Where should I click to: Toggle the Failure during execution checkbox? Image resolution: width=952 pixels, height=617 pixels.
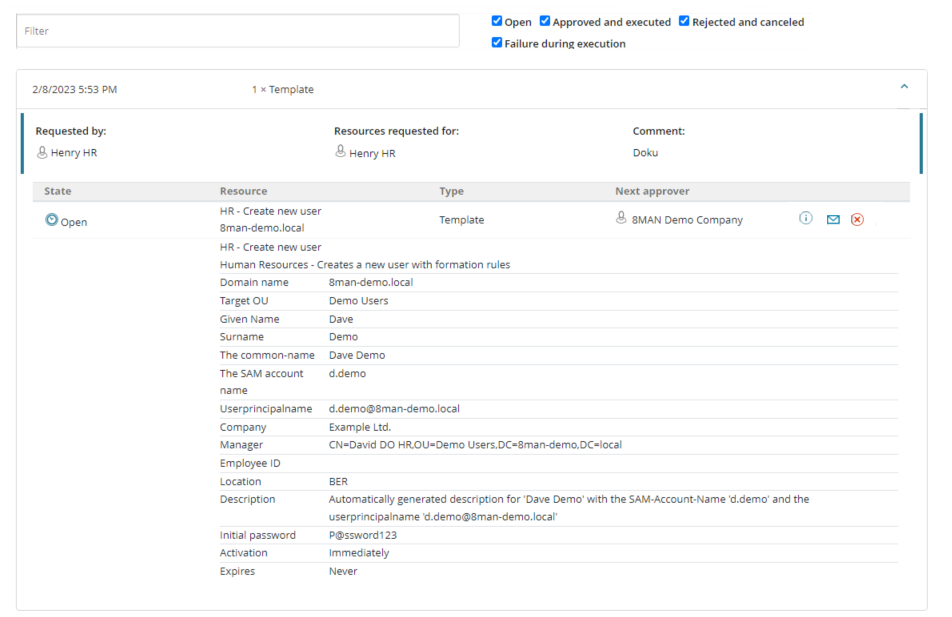(x=497, y=43)
